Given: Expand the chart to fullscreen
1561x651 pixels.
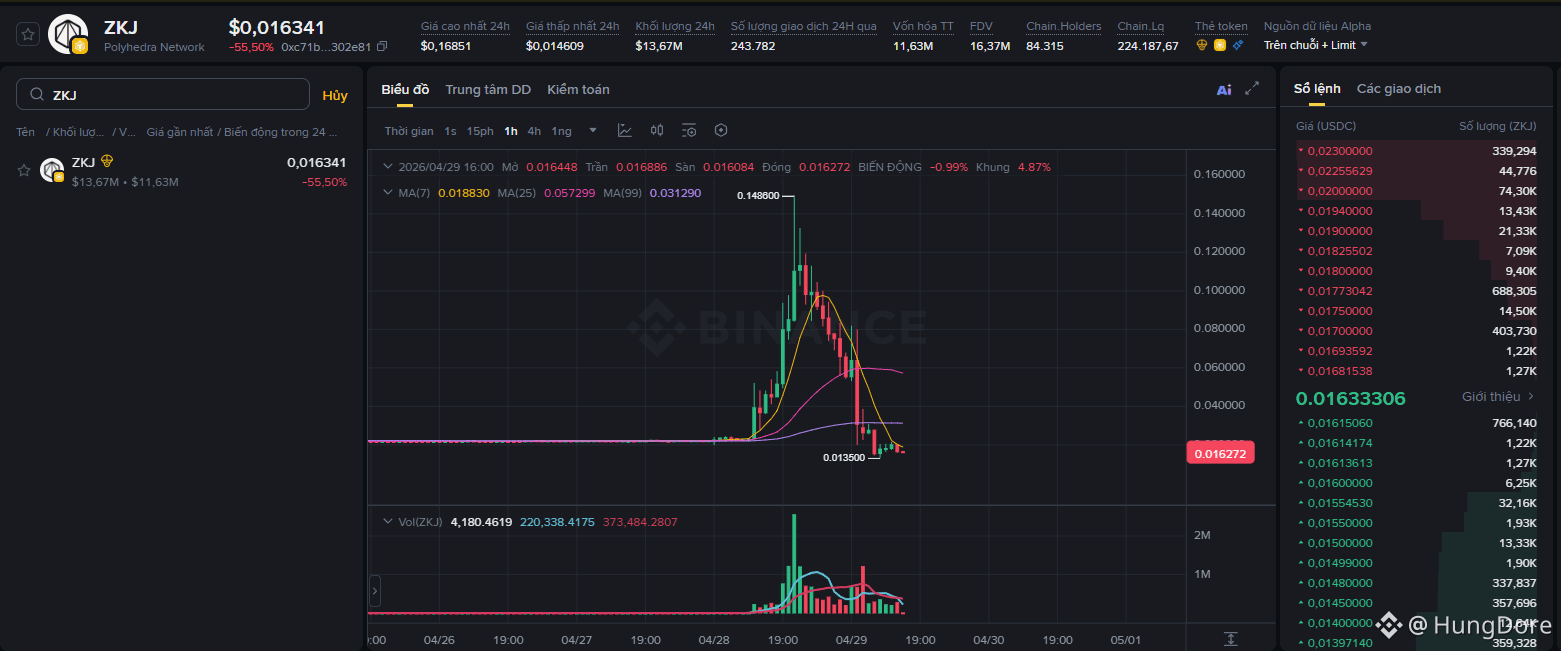Looking at the screenshot, I should point(1252,89).
